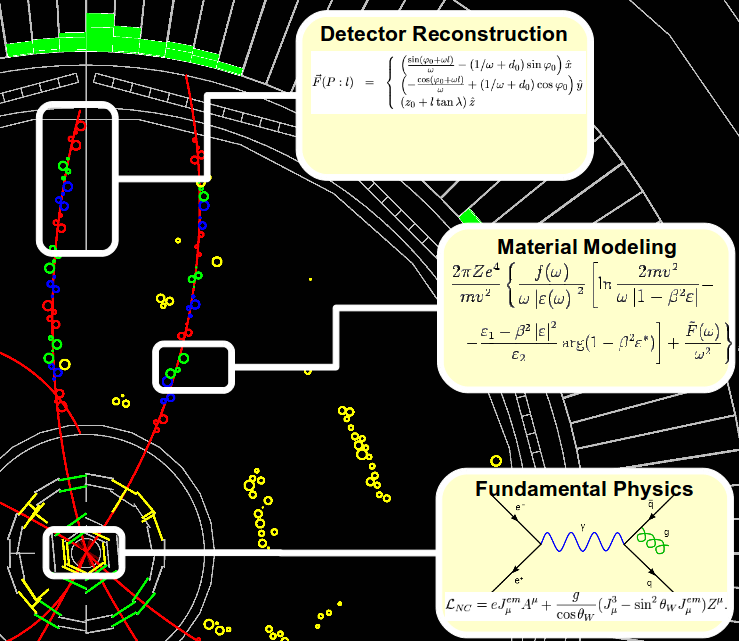
Task: Click the e⁻ label on the Feynman diagram
Action: pyautogui.click(x=520, y=507)
